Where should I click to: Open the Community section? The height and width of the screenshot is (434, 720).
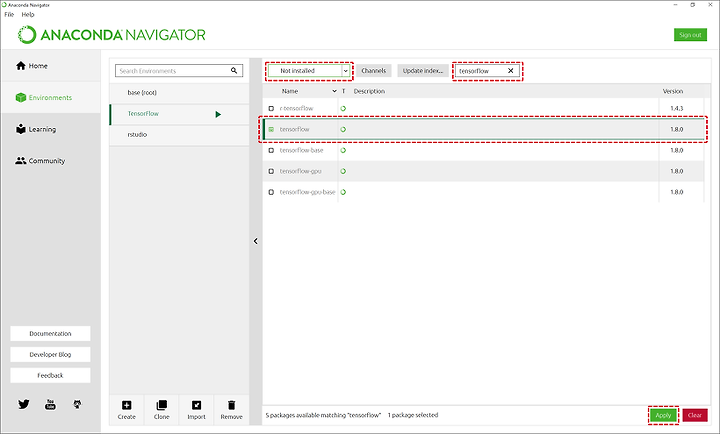[51, 161]
